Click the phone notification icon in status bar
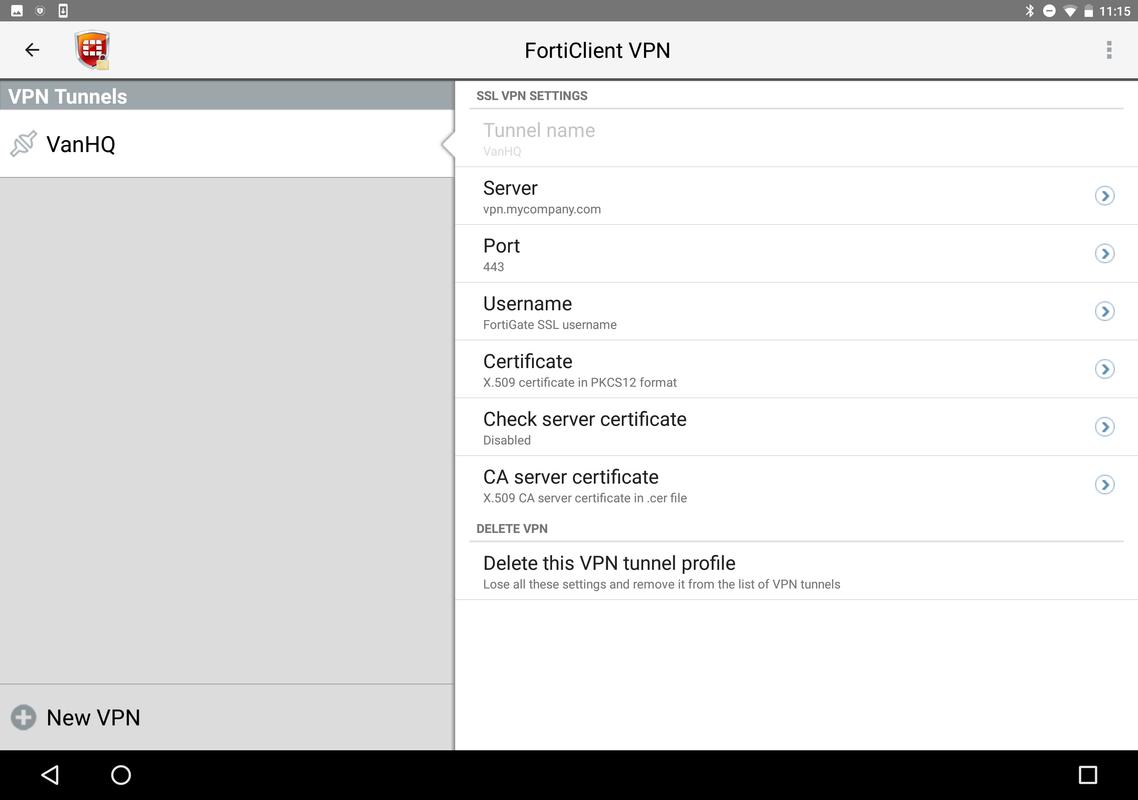Viewport: 1138px width, 800px height. pos(63,11)
